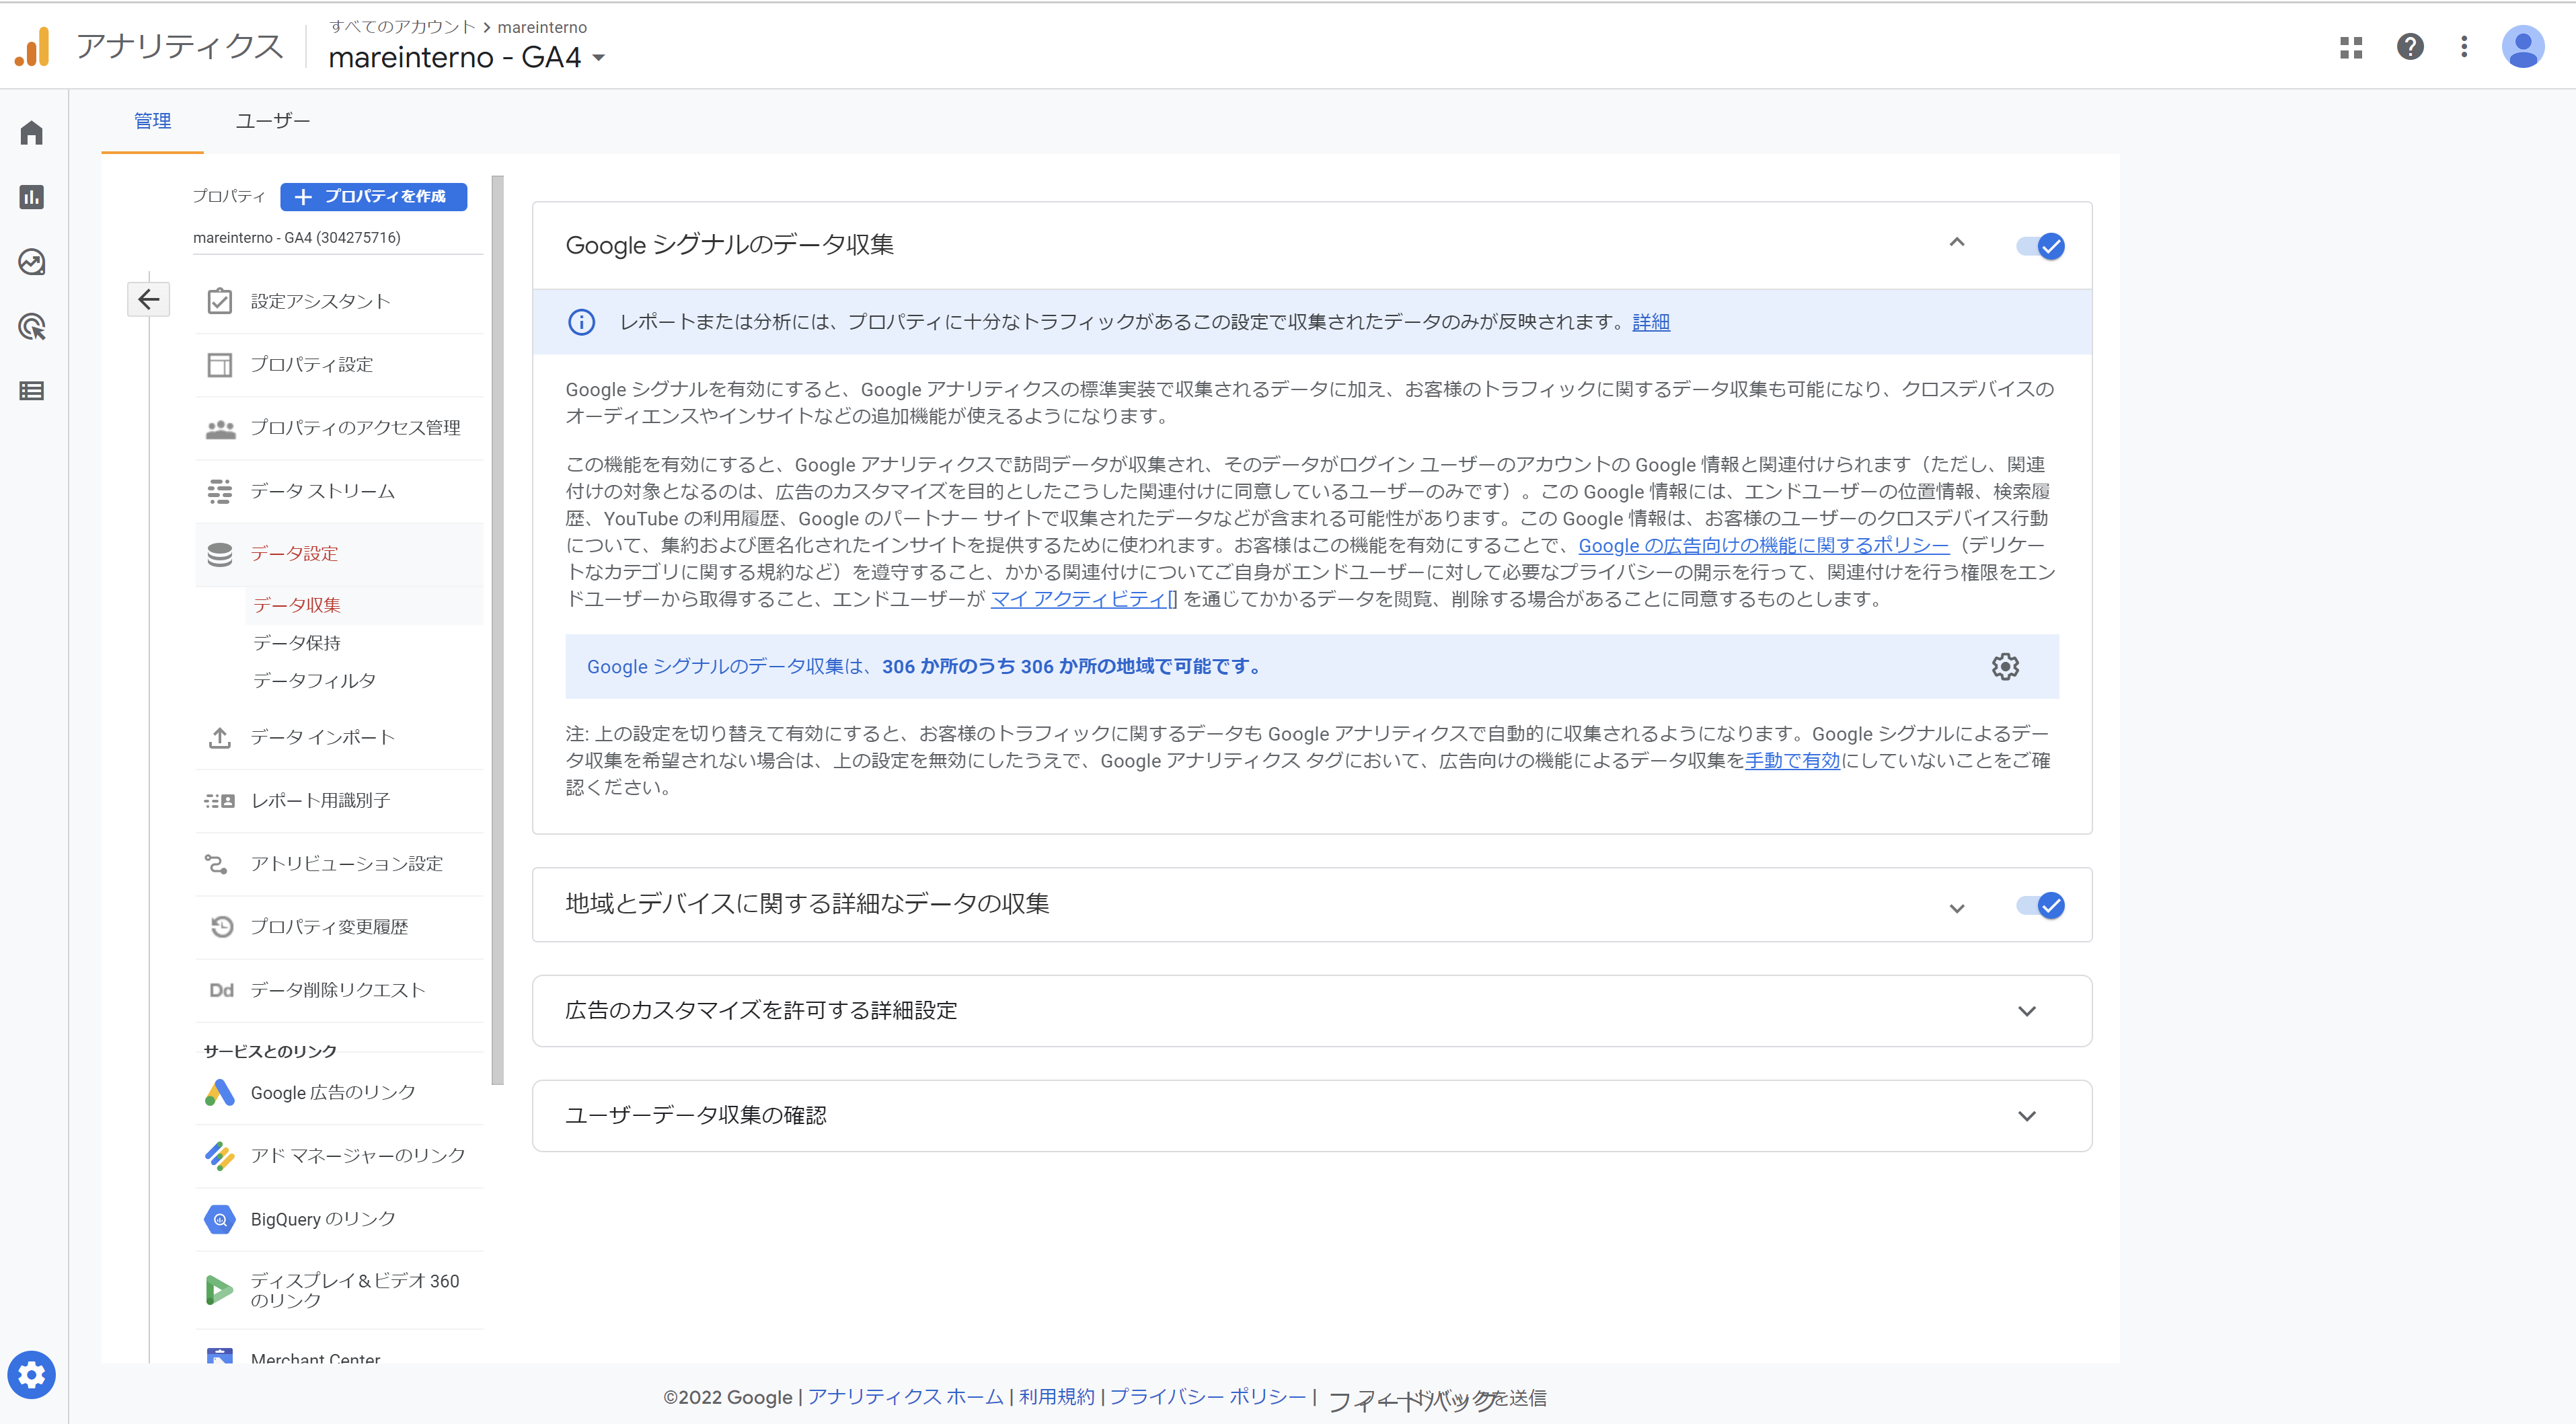Switch to the ユーザー tab
Screen dimensions: 2576x1424
[x=272, y=121]
